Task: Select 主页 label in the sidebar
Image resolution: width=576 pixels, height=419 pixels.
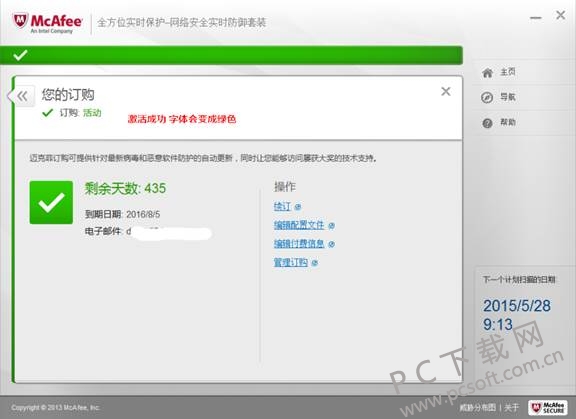Action: (x=508, y=72)
